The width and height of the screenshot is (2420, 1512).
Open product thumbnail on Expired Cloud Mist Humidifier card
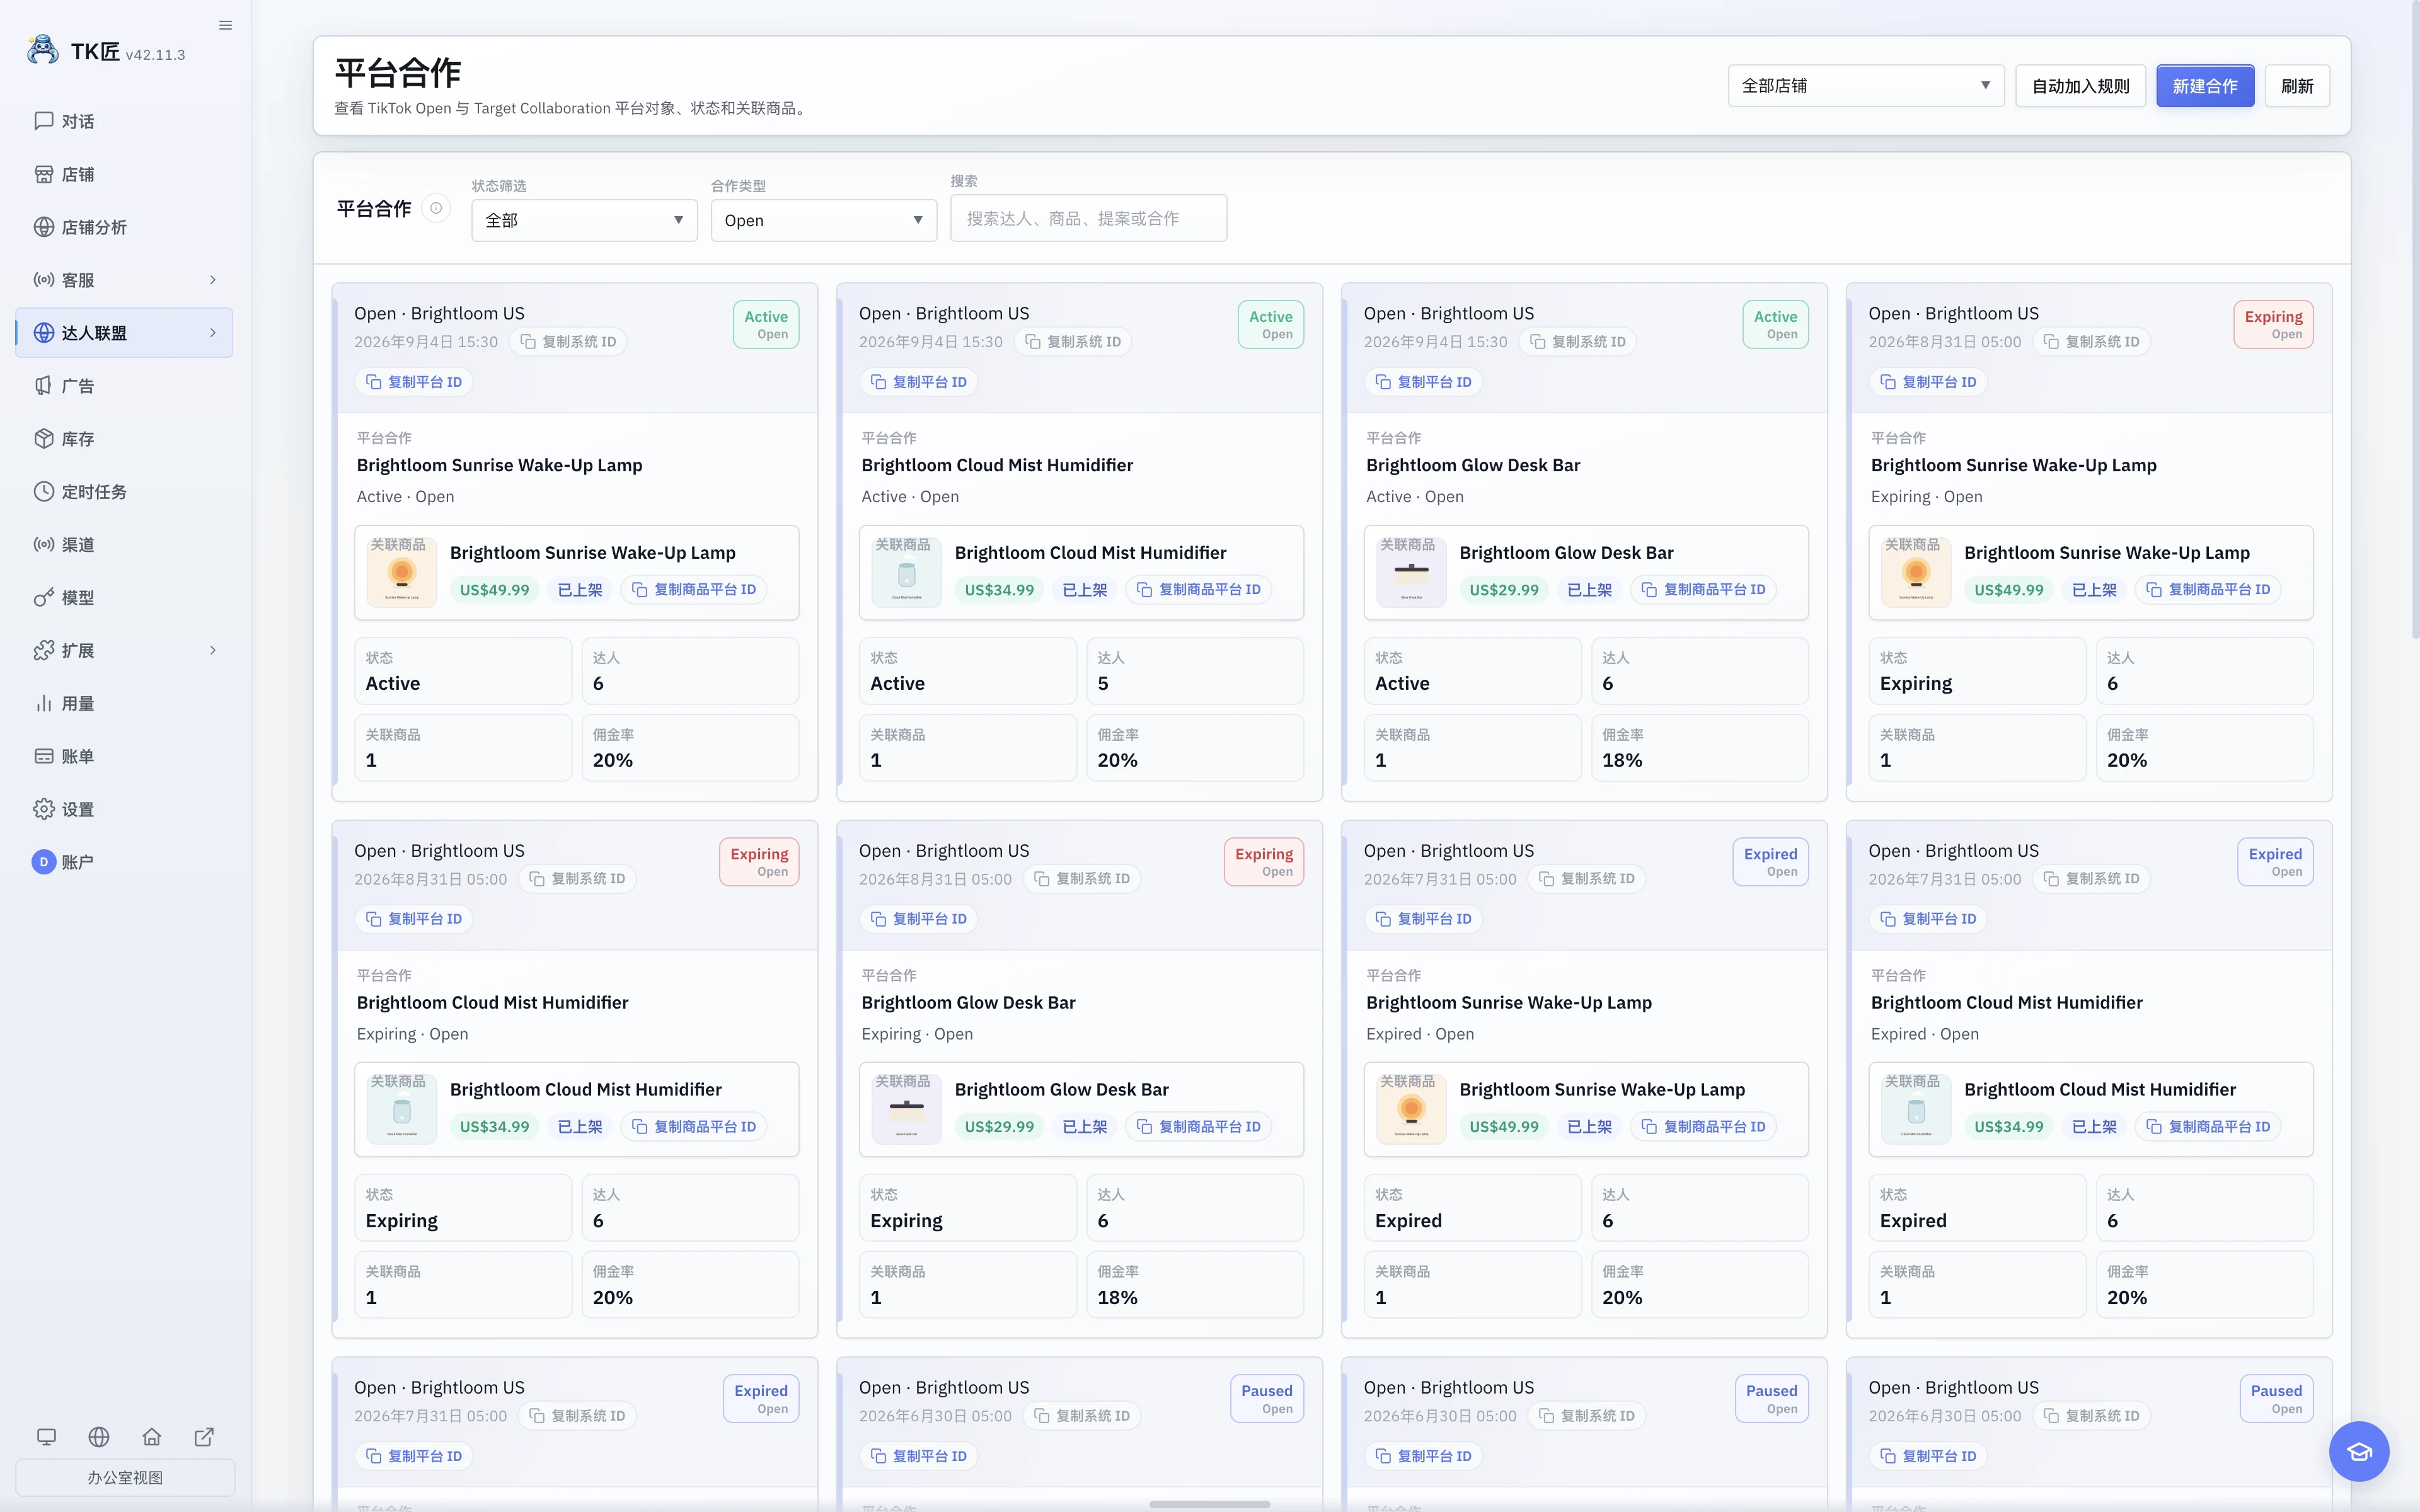(x=1916, y=1109)
